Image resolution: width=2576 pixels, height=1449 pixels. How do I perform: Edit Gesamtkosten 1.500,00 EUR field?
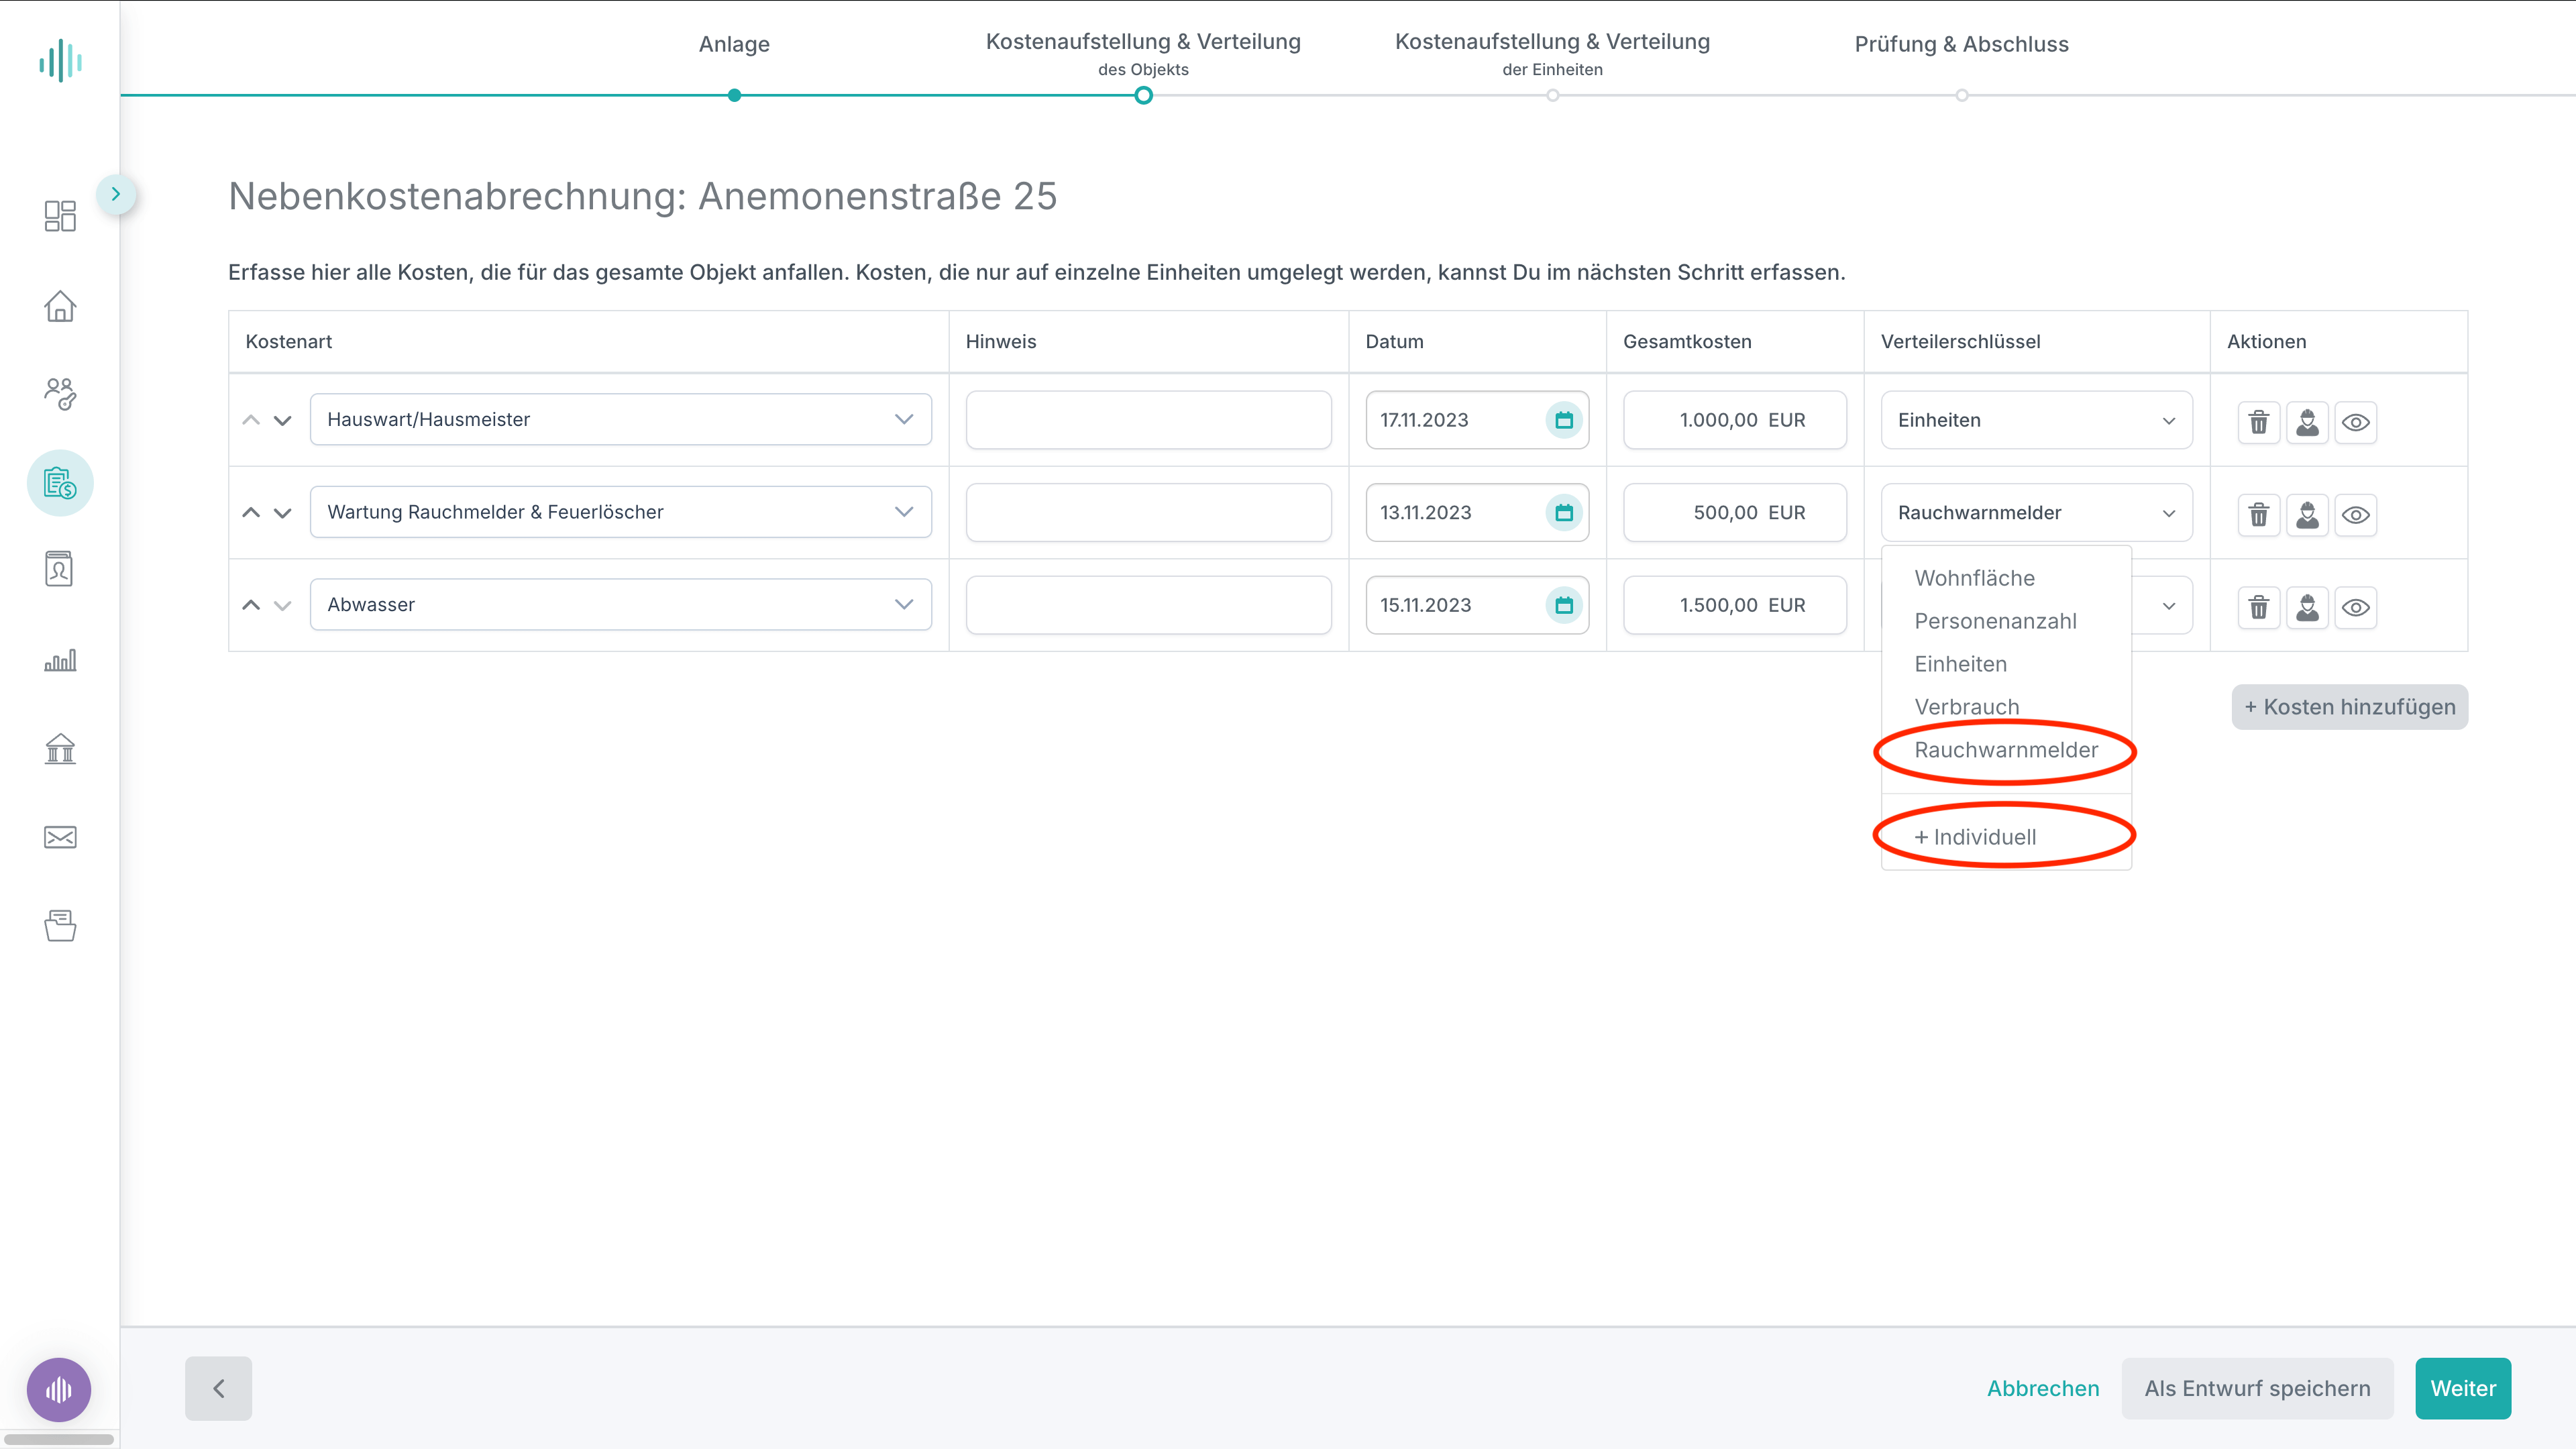(1735, 605)
